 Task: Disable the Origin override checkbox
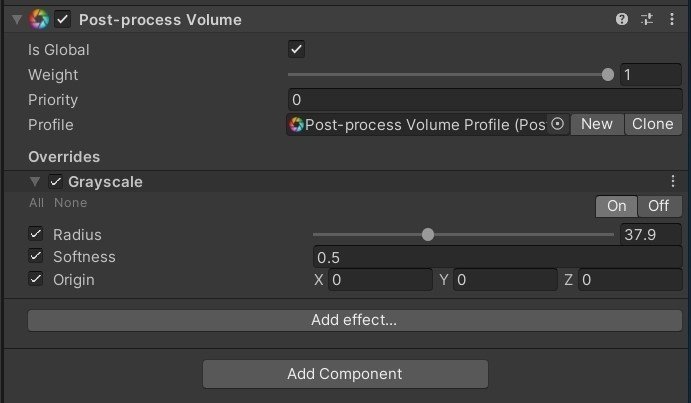[x=36, y=280]
